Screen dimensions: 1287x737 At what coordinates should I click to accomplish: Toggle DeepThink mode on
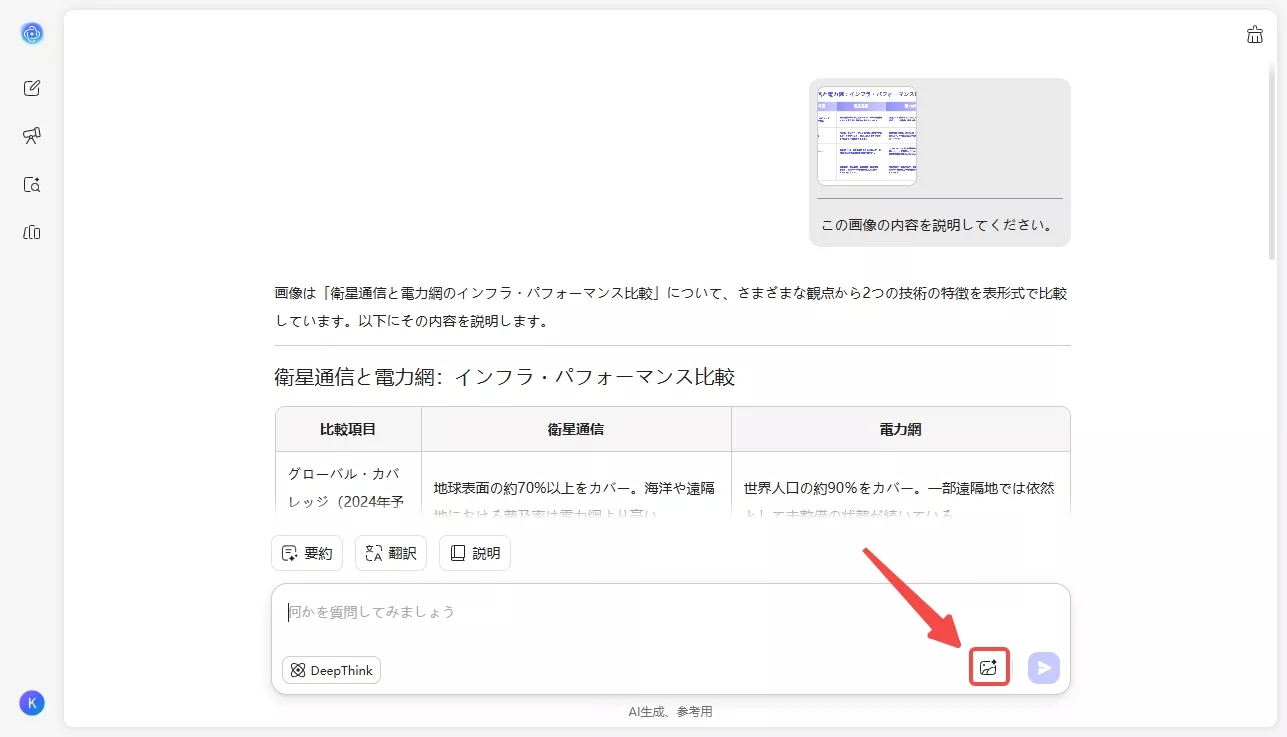pyautogui.click(x=330, y=670)
